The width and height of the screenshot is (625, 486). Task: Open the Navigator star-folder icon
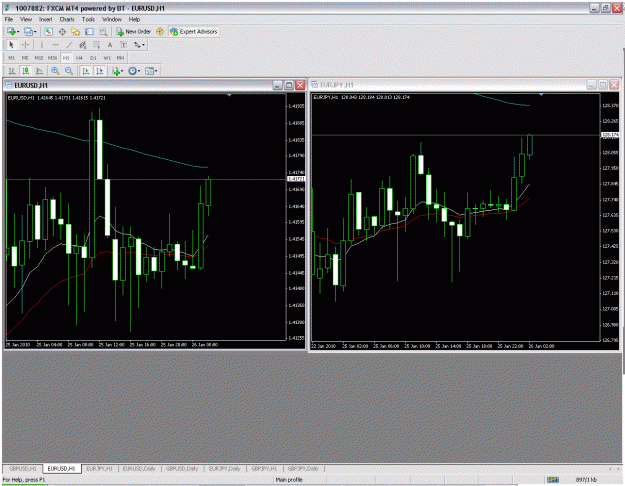tap(75, 31)
